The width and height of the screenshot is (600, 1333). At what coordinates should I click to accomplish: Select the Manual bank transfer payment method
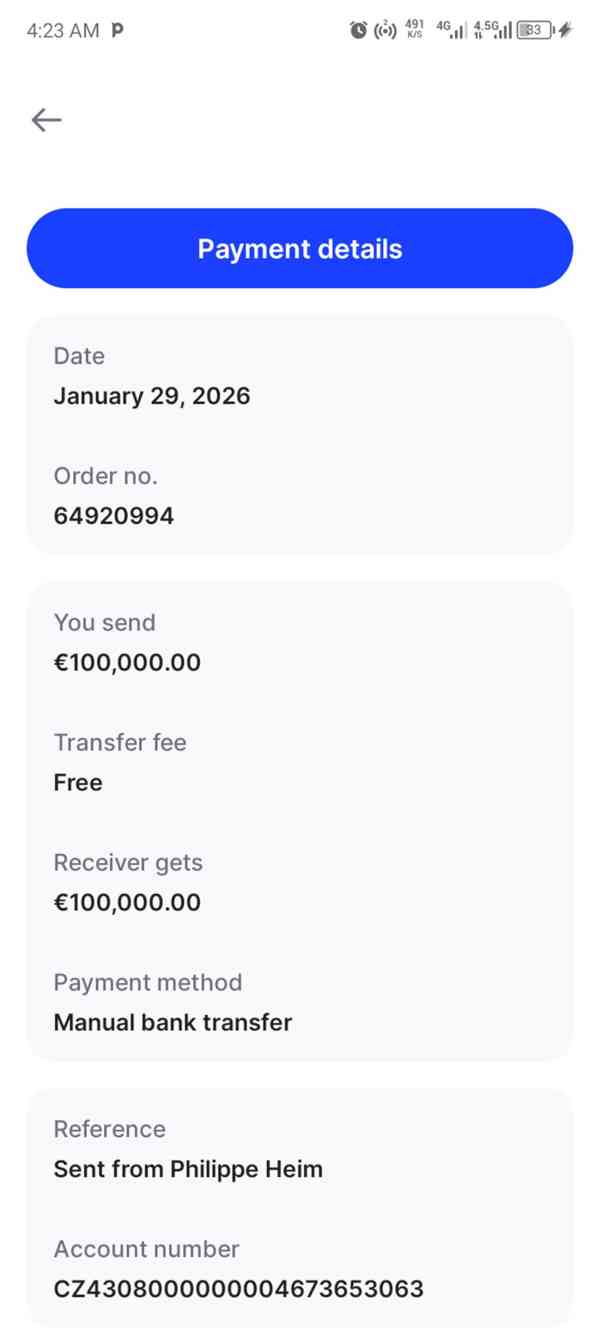tap(173, 1022)
